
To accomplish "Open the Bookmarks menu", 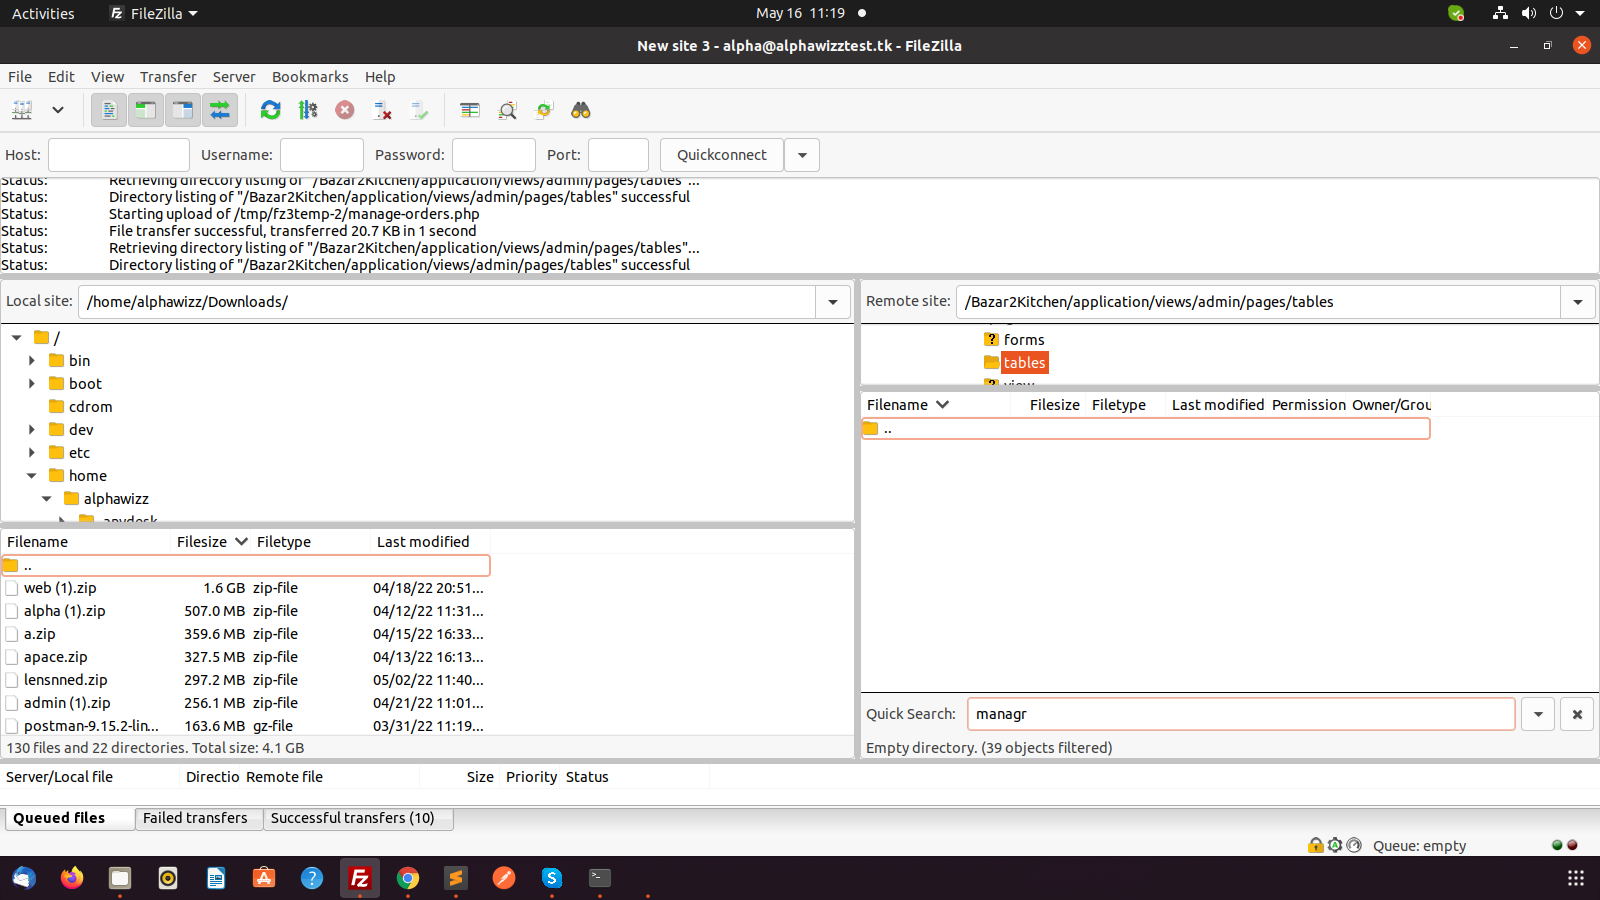I will pos(310,77).
